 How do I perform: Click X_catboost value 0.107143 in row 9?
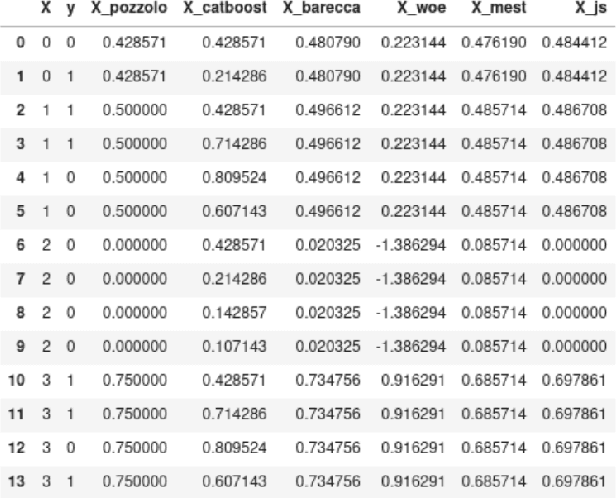tap(235, 346)
